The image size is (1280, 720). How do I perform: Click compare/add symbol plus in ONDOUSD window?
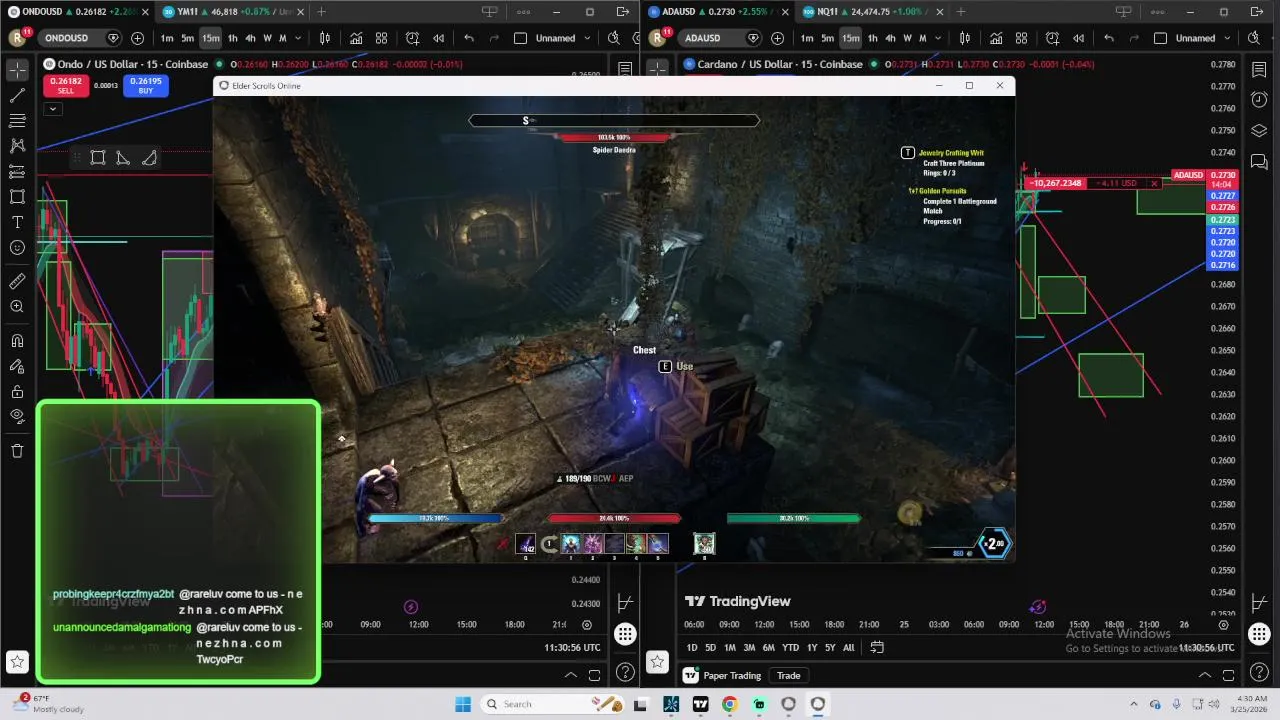click(x=137, y=38)
